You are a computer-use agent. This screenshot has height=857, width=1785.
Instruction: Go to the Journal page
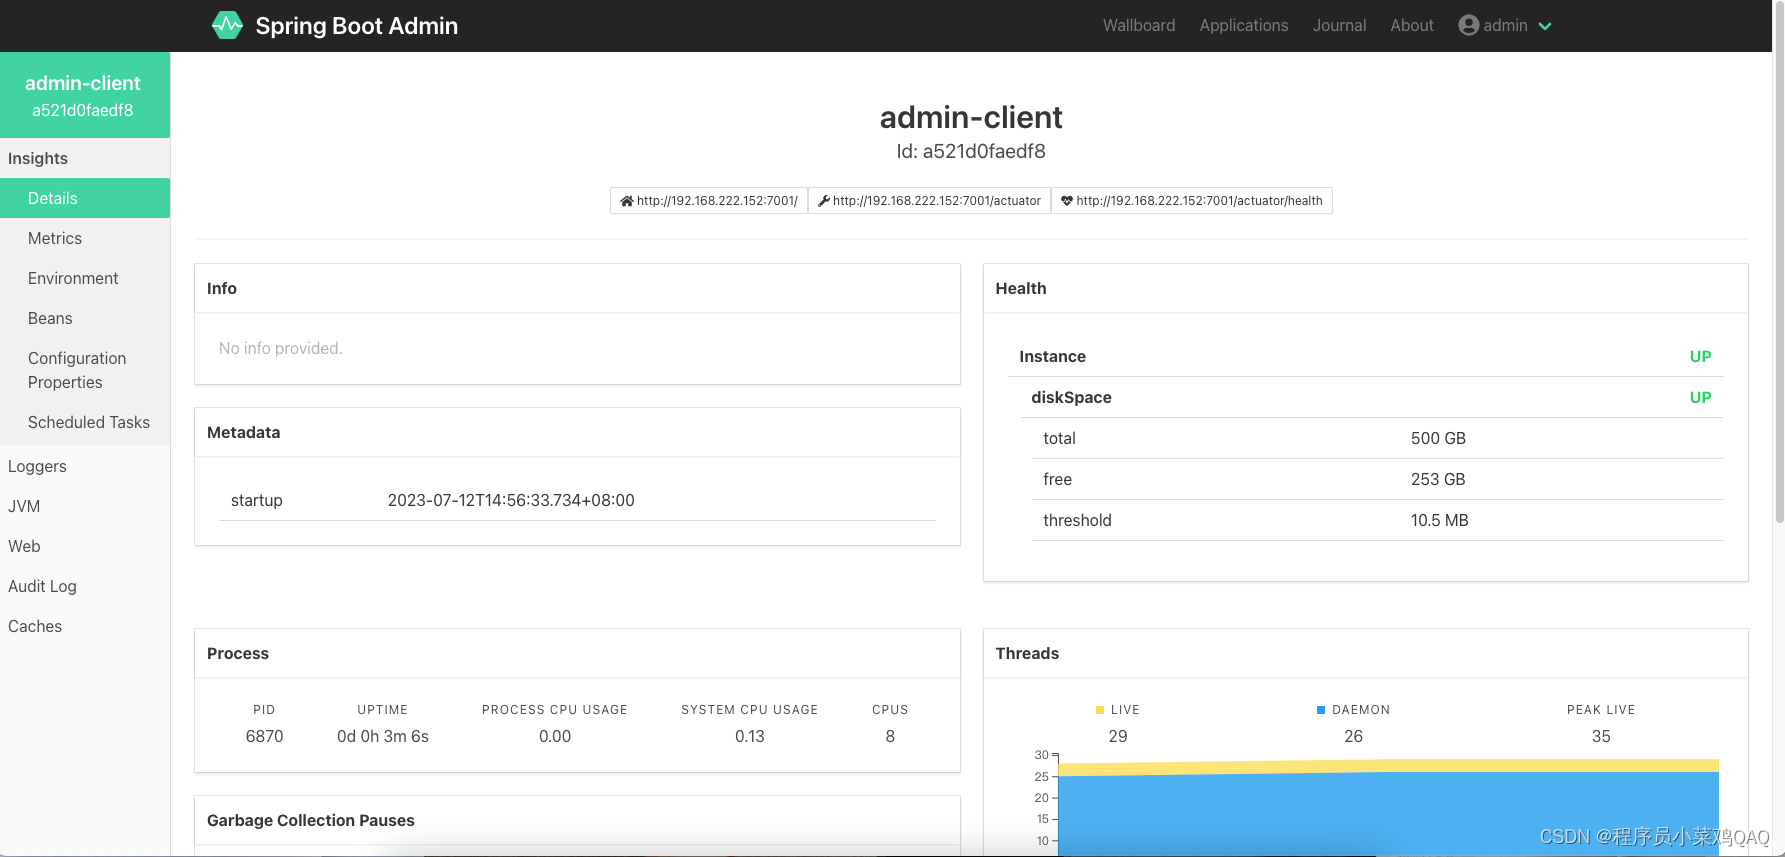[x=1339, y=25]
